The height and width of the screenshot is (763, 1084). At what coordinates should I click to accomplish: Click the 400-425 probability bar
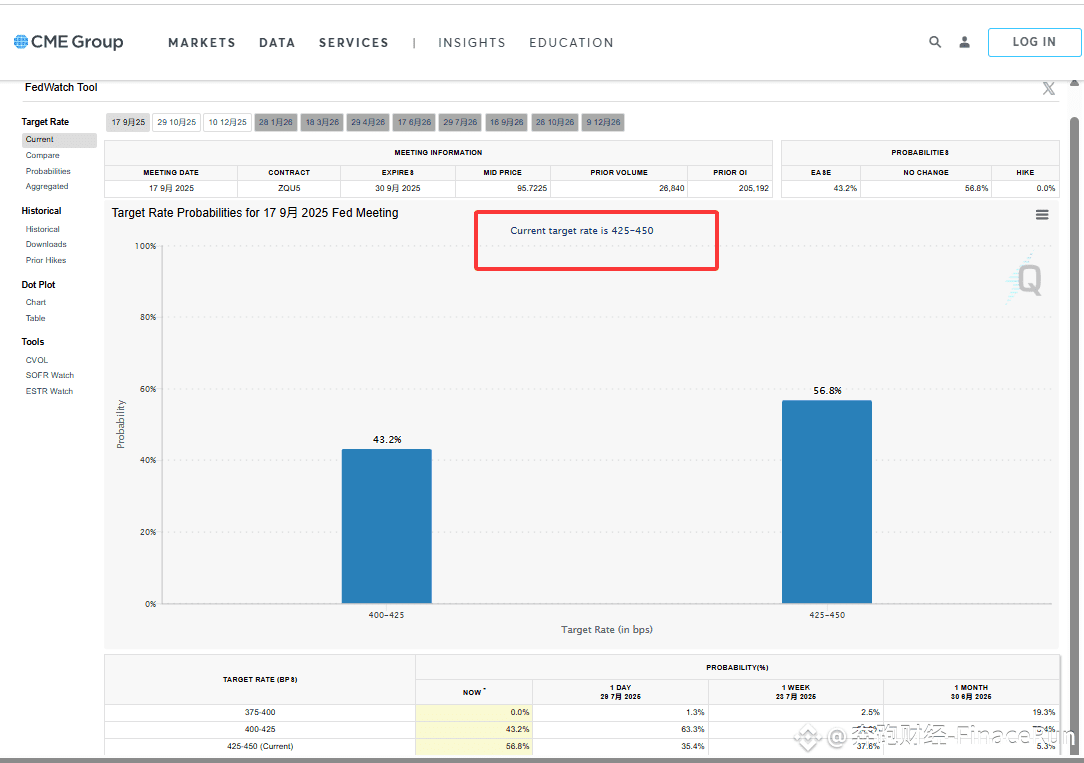386,526
